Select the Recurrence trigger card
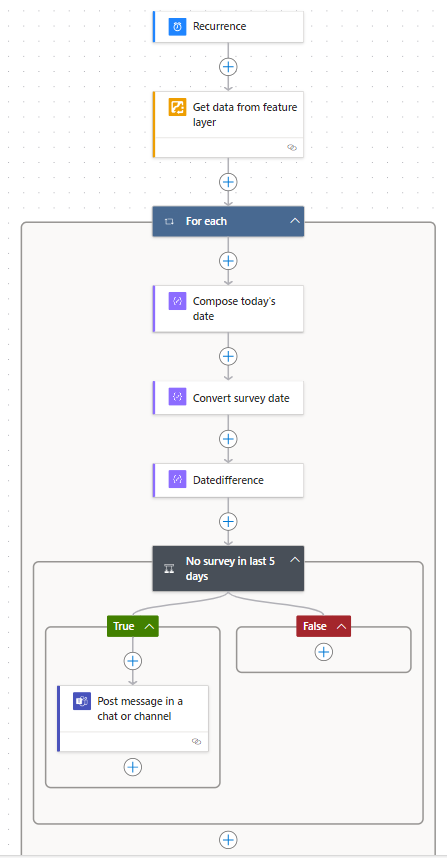 pos(228,26)
